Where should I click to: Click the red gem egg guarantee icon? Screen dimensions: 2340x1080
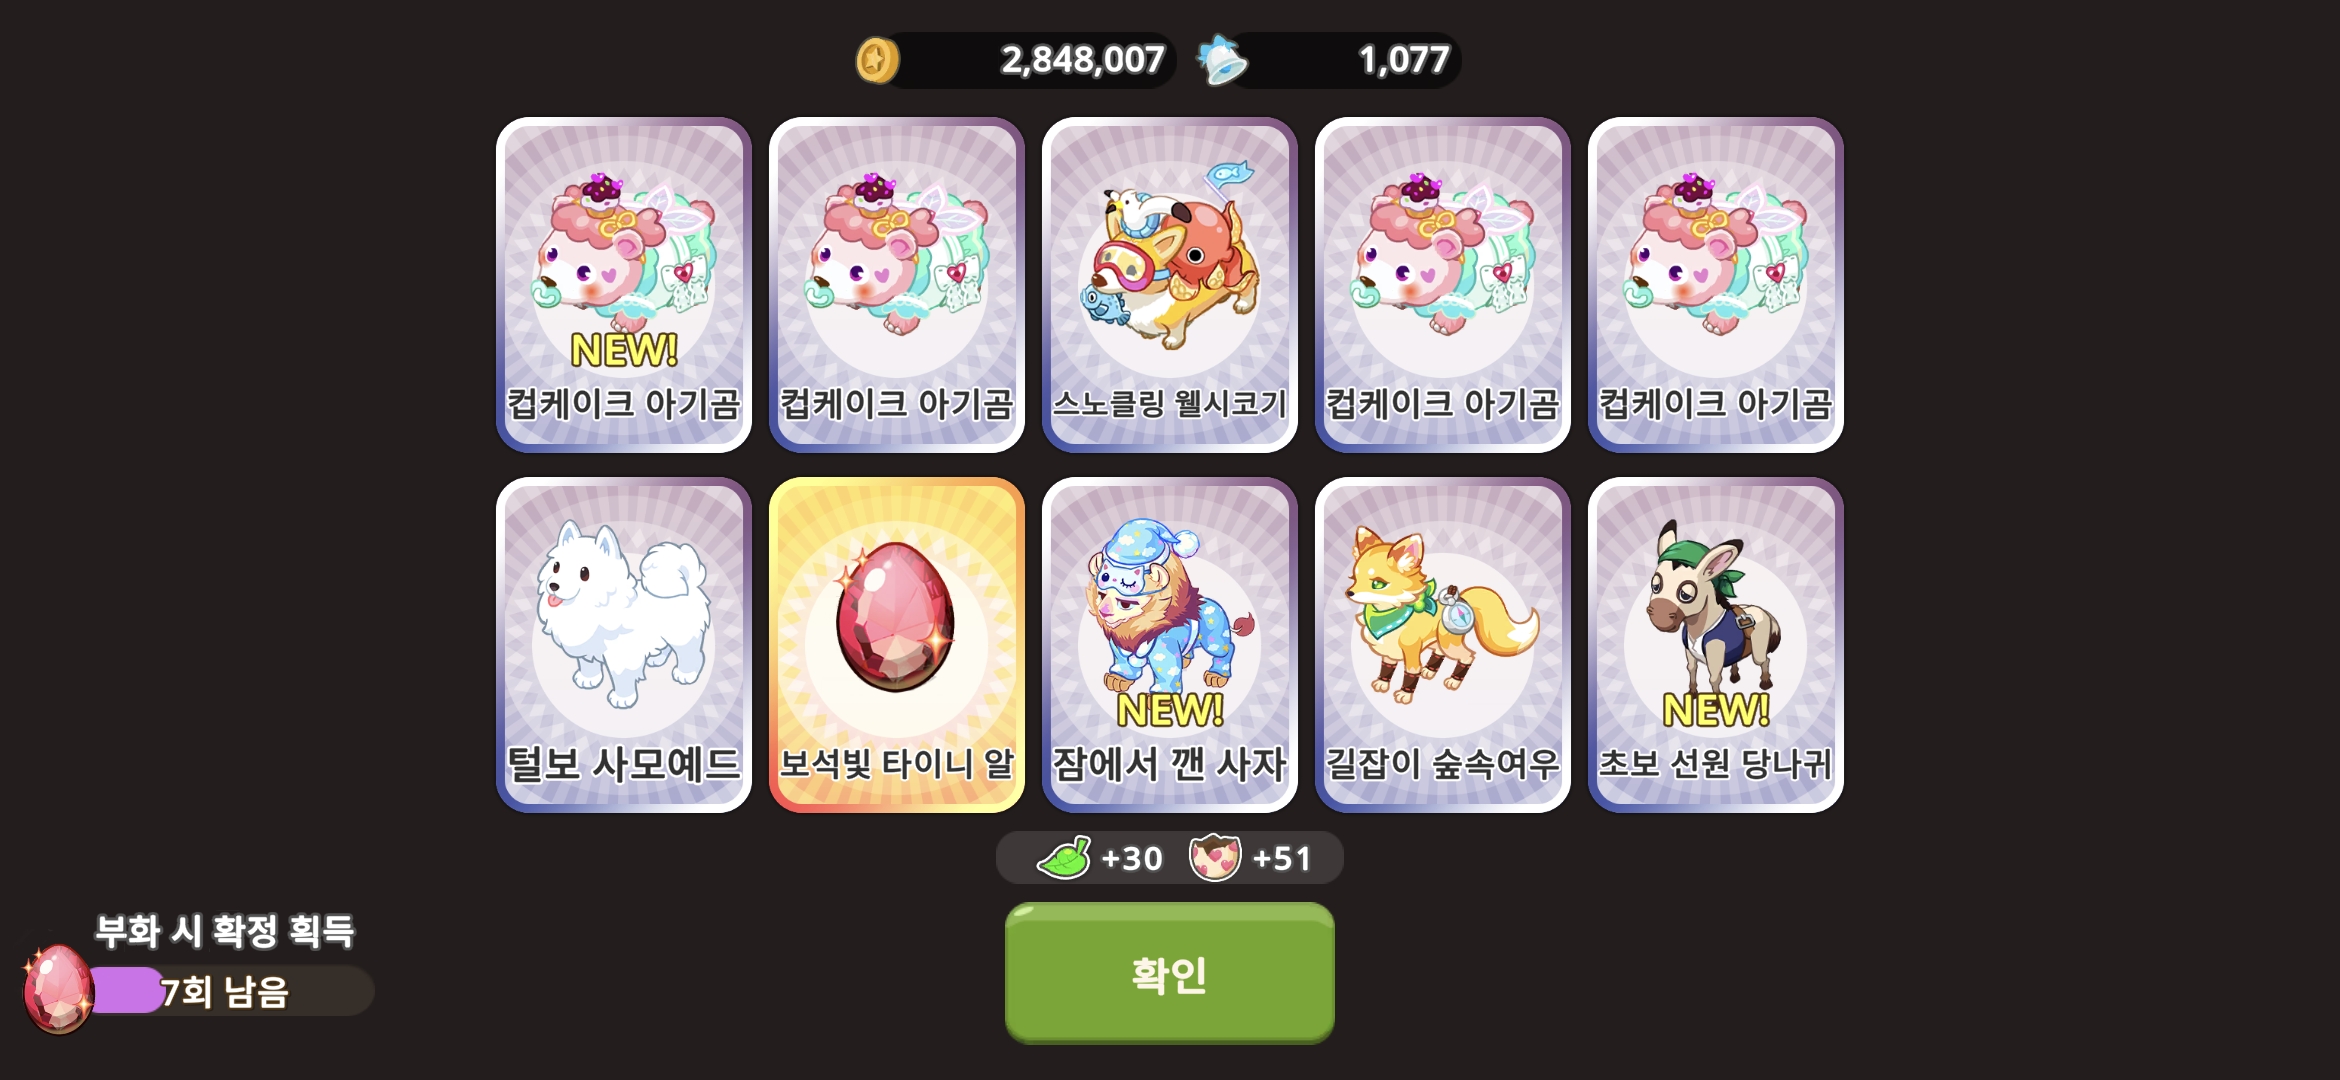click(x=58, y=989)
